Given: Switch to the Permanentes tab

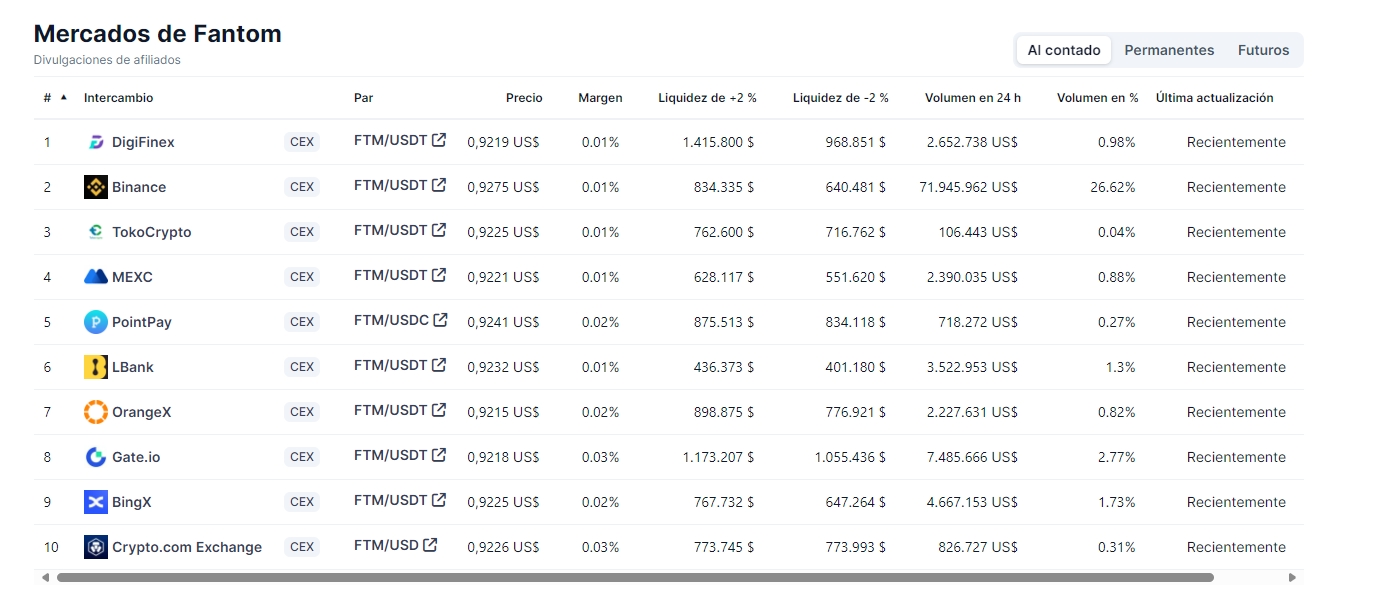Looking at the screenshot, I should pyautogui.click(x=1169, y=50).
